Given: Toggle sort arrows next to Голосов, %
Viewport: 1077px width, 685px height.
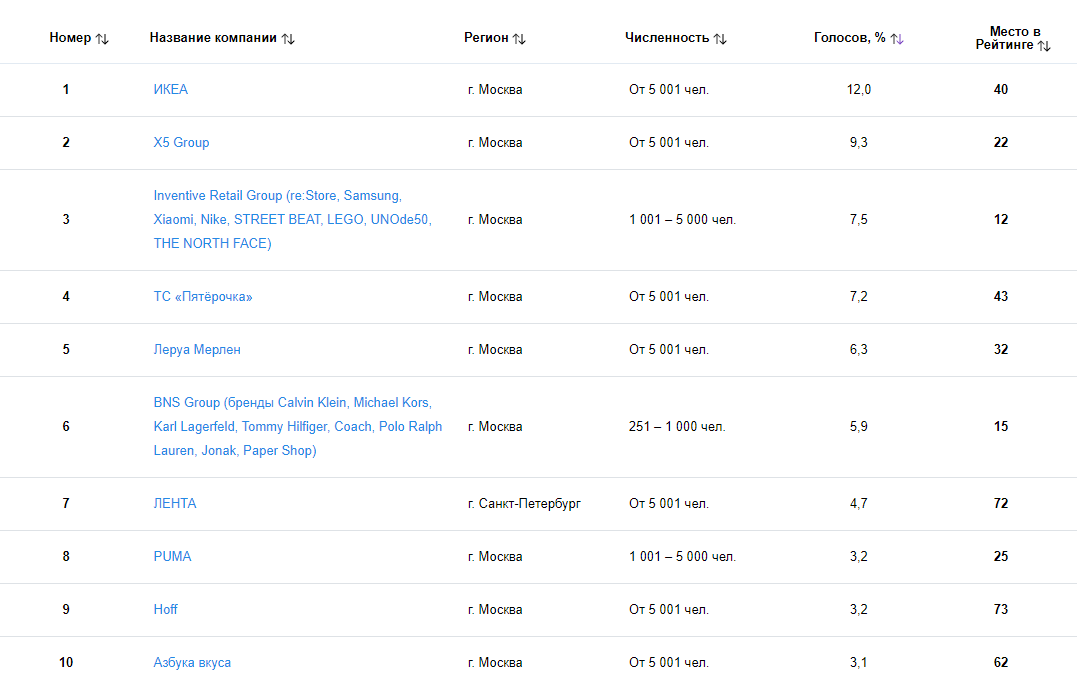Looking at the screenshot, I should pos(896,39).
